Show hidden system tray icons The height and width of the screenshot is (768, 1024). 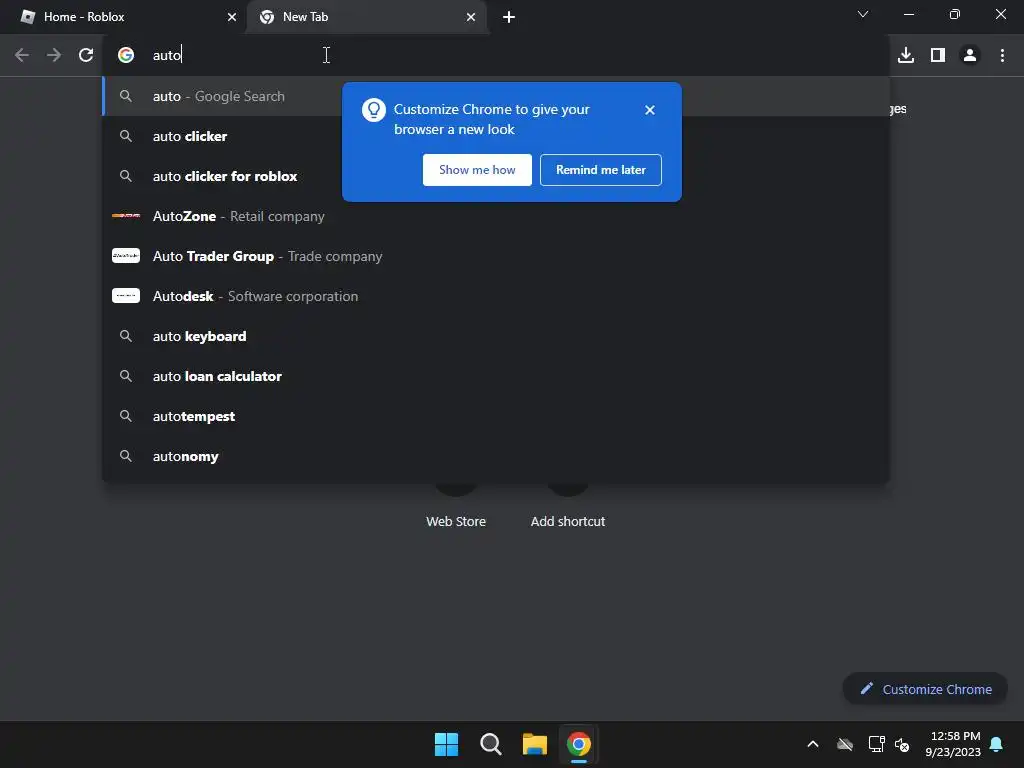click(x=813, y=744)
